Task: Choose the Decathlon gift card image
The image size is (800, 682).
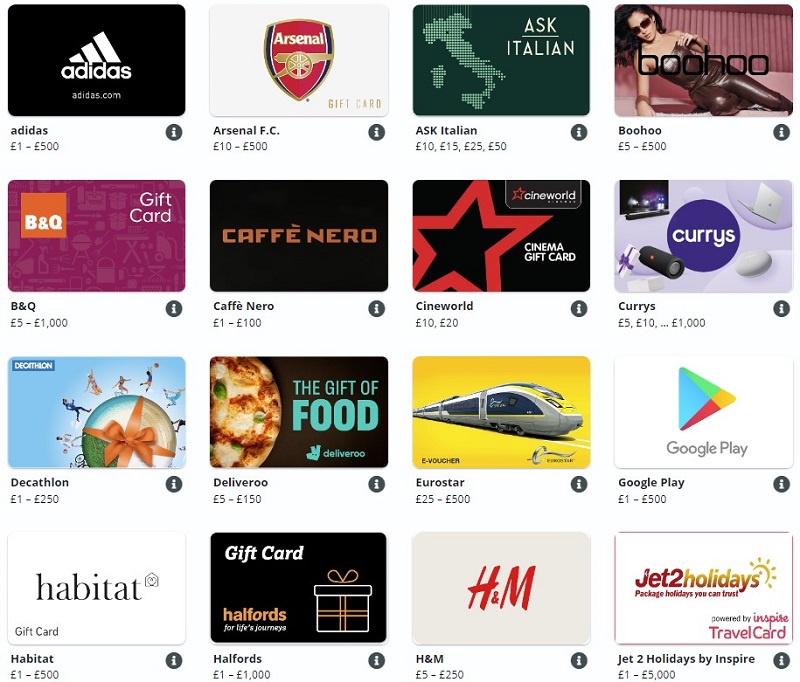Action: click(x=96, y=412)
